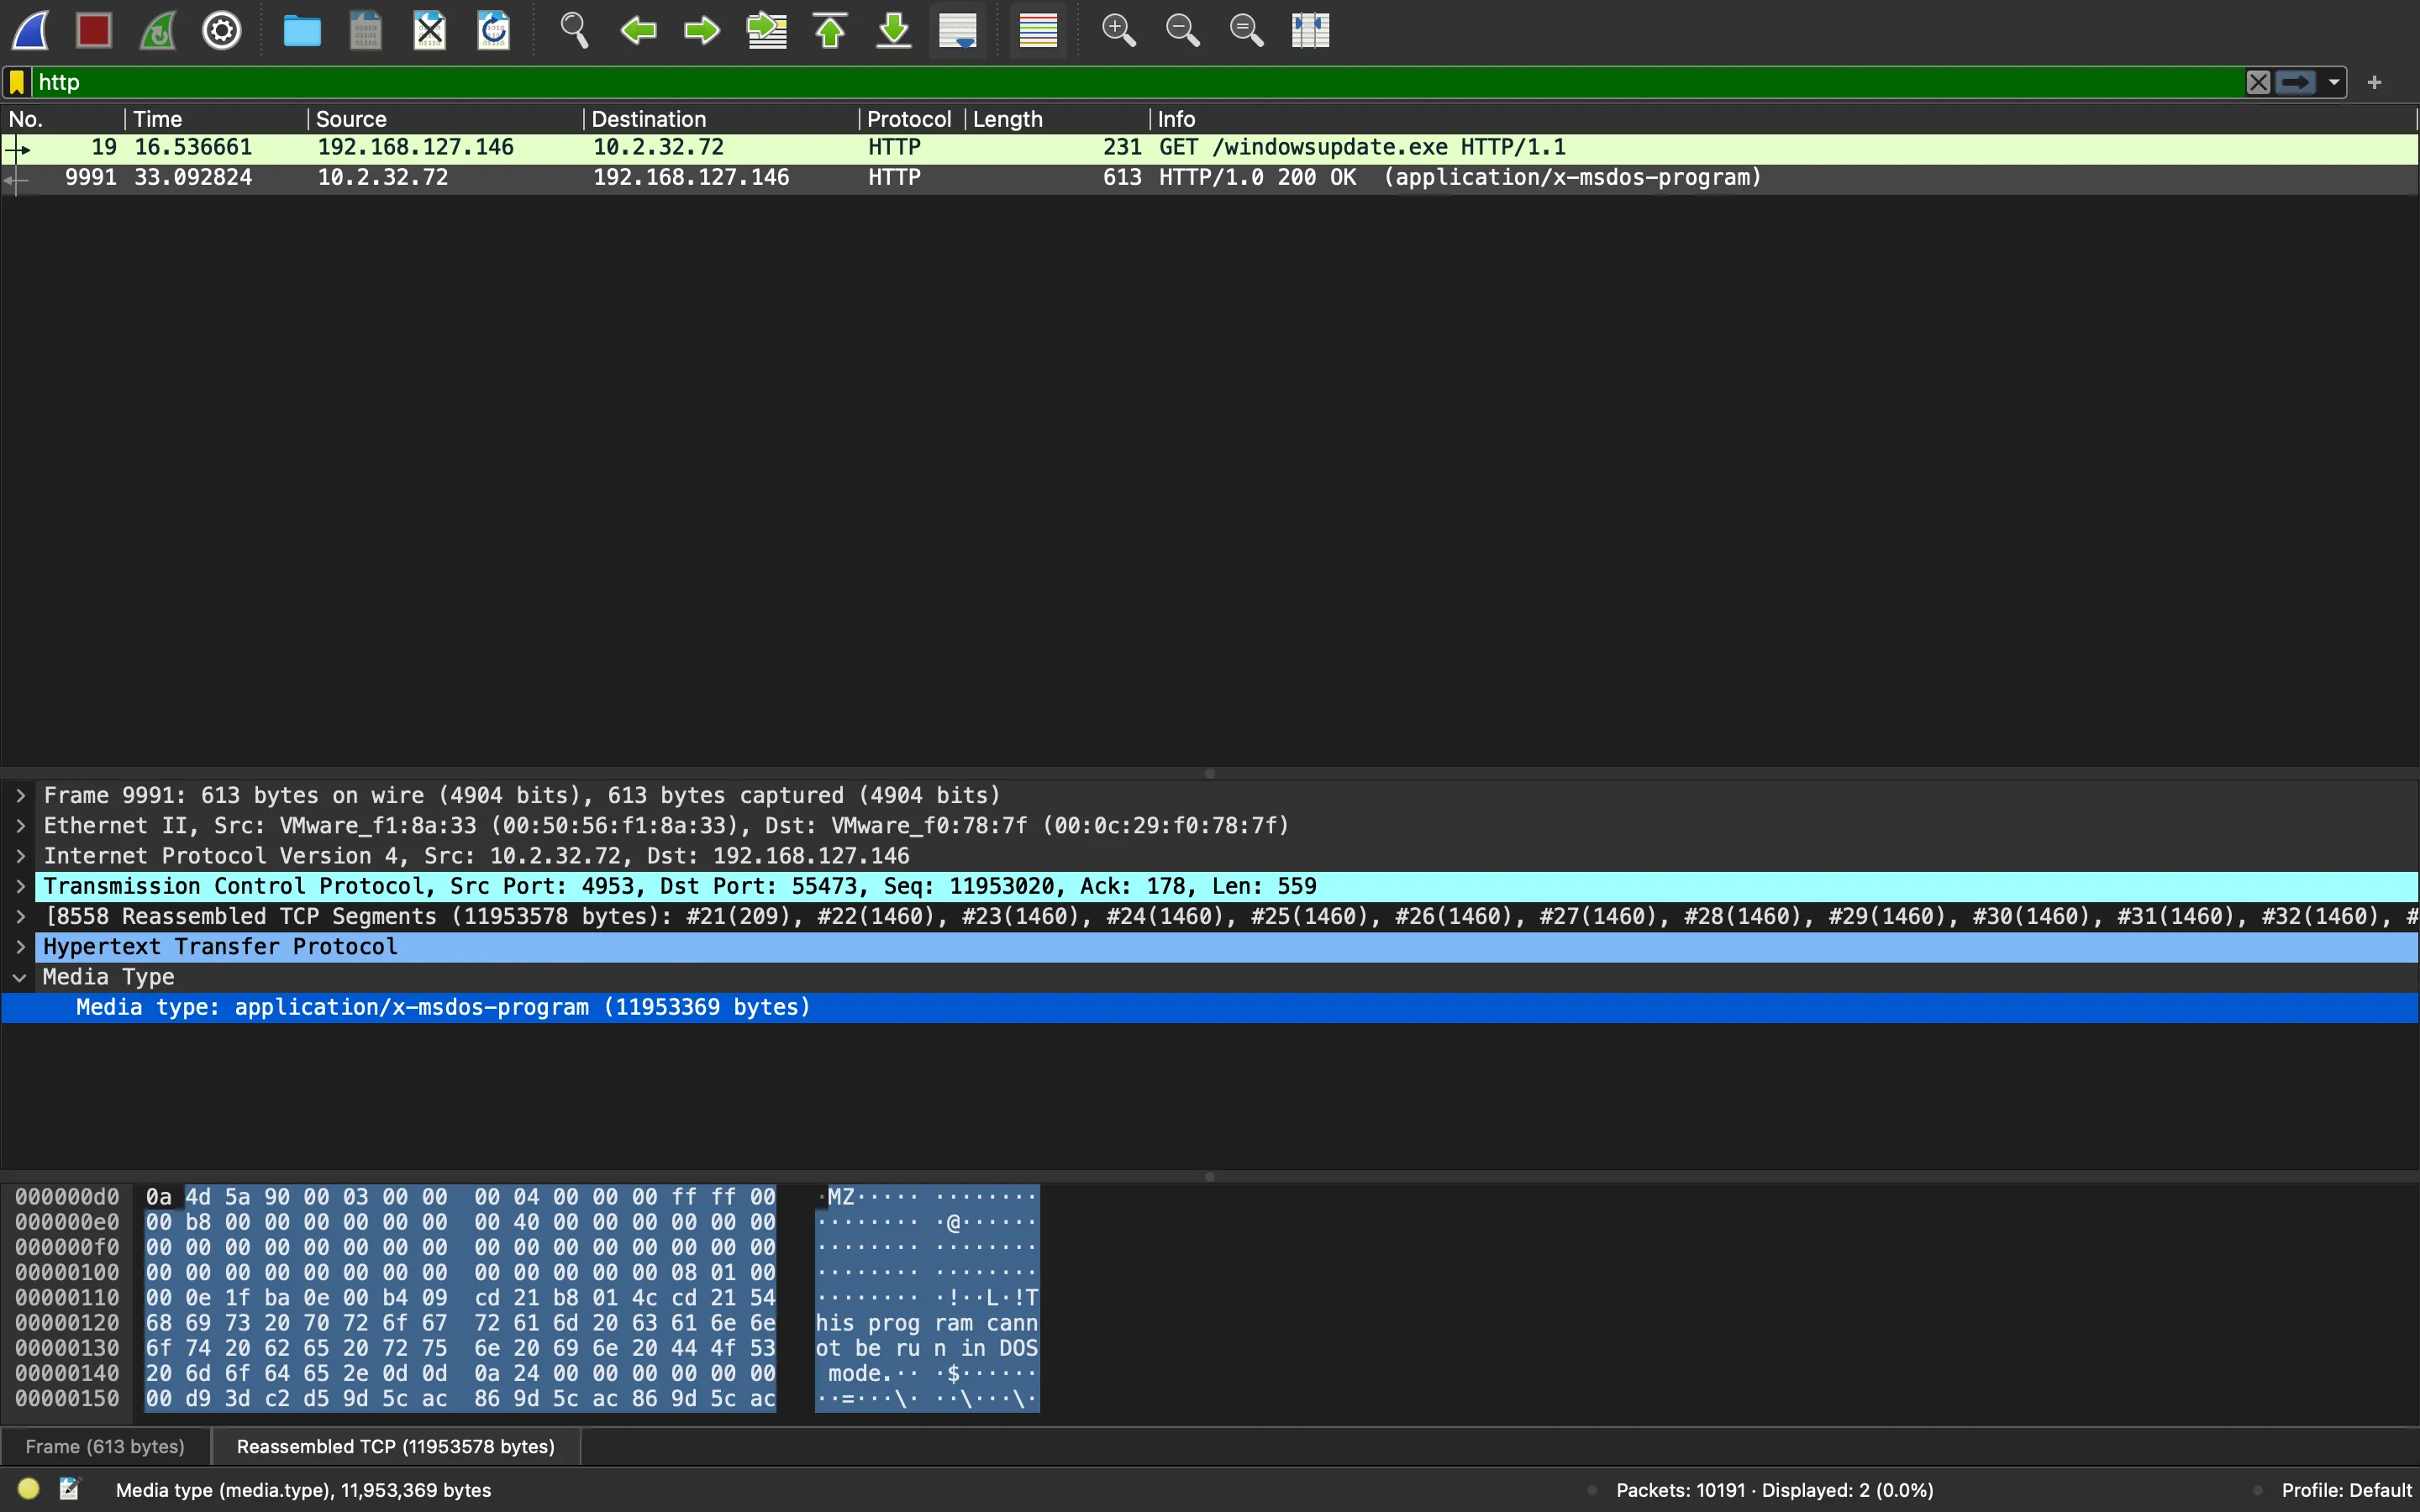
Task: Toggle auto-scroll during live capture
Action: [x=958, y=30]
